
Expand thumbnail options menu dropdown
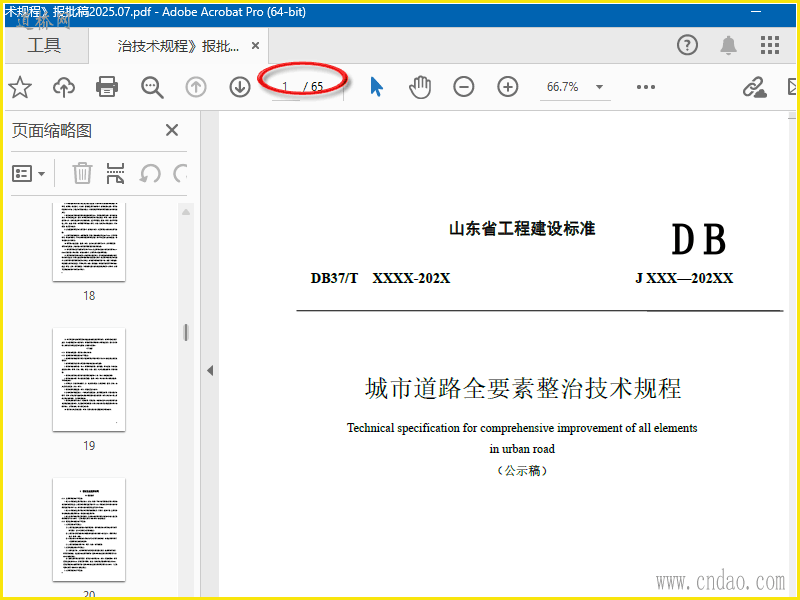point(29,173)
